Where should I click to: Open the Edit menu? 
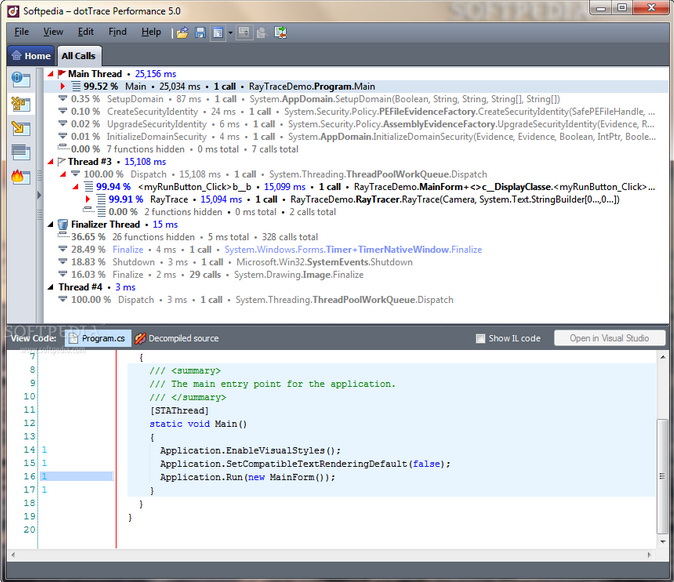click(86, 32)
